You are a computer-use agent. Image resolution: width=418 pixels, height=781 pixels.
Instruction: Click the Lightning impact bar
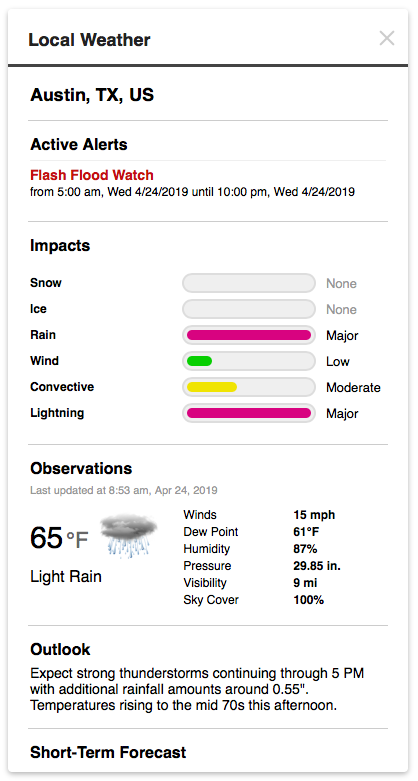coord(249,413)
